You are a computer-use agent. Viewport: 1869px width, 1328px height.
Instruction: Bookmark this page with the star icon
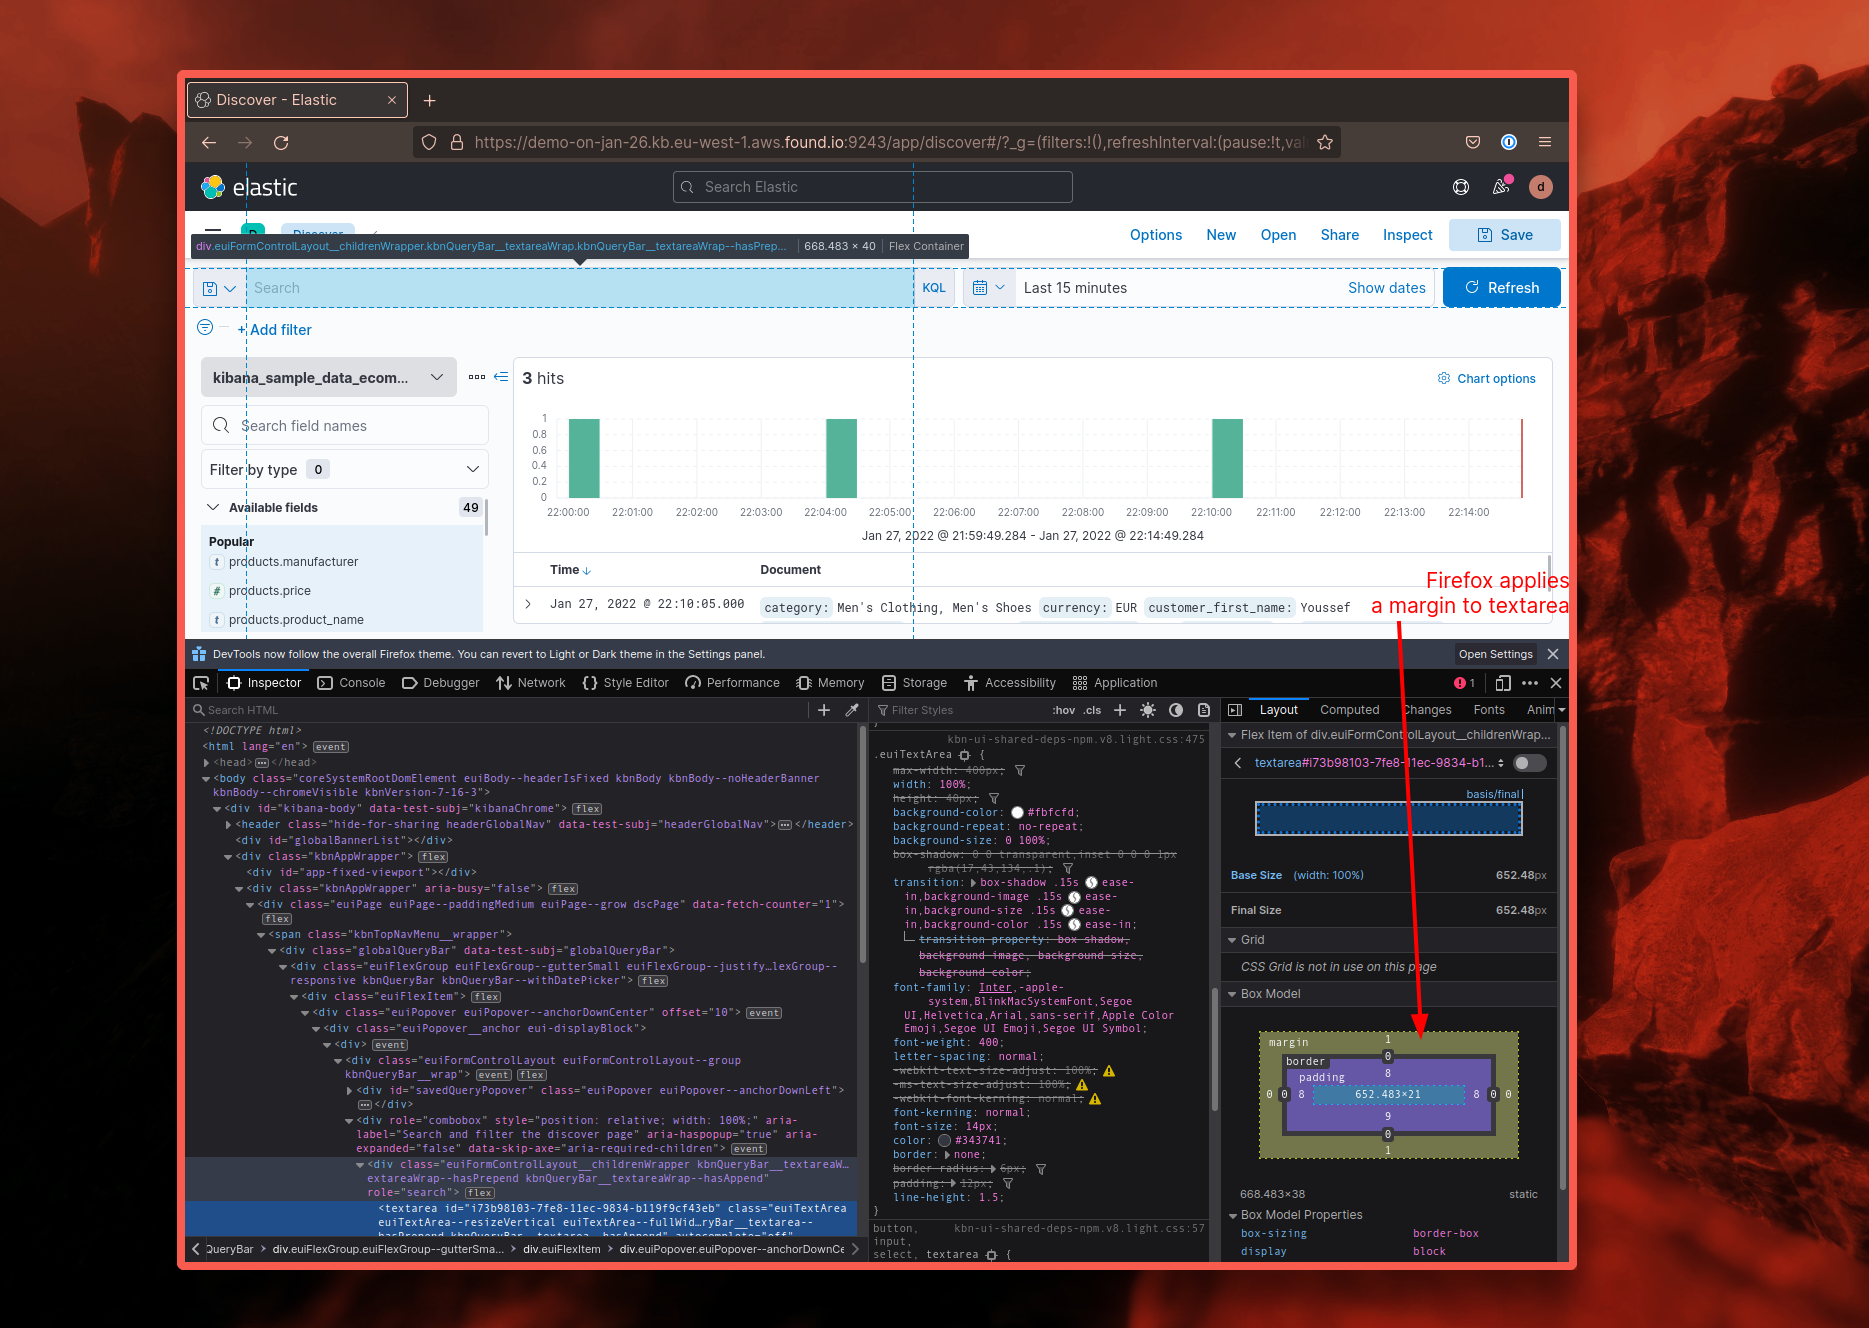1325,142
